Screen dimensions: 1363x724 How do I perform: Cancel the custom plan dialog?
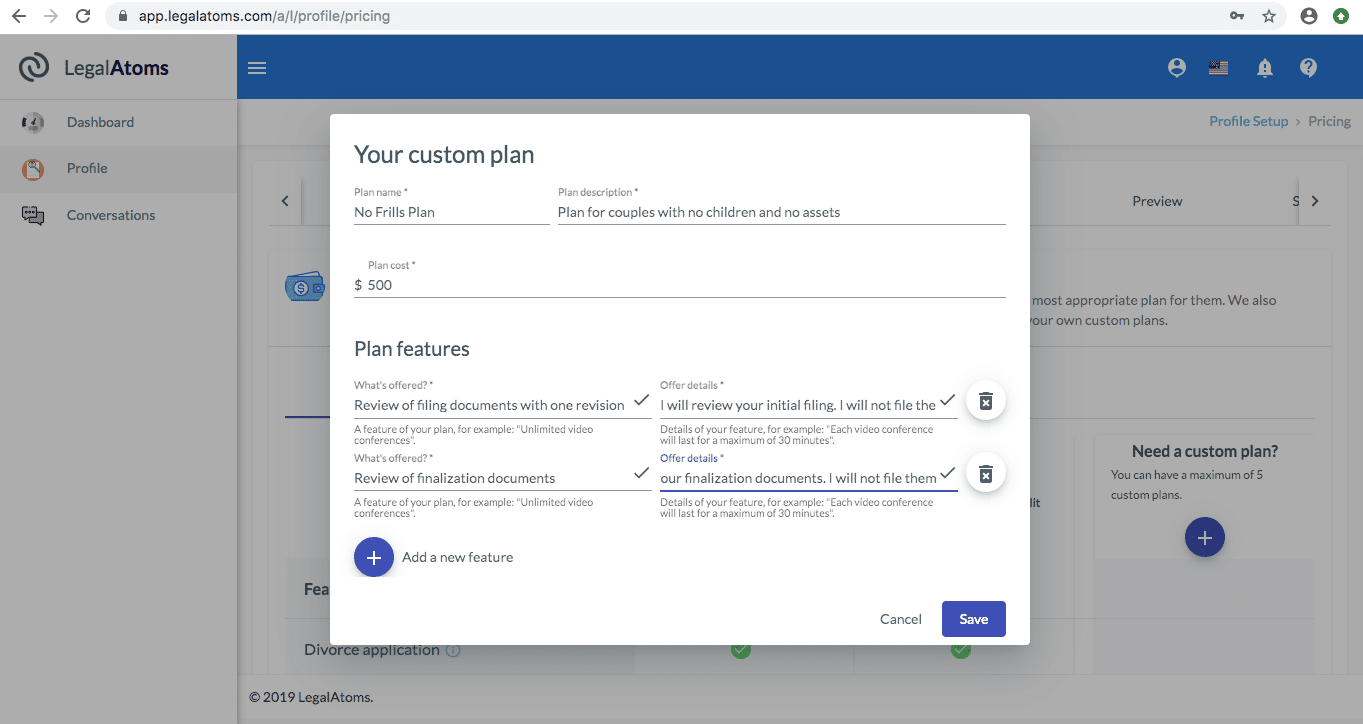point(899,618)
